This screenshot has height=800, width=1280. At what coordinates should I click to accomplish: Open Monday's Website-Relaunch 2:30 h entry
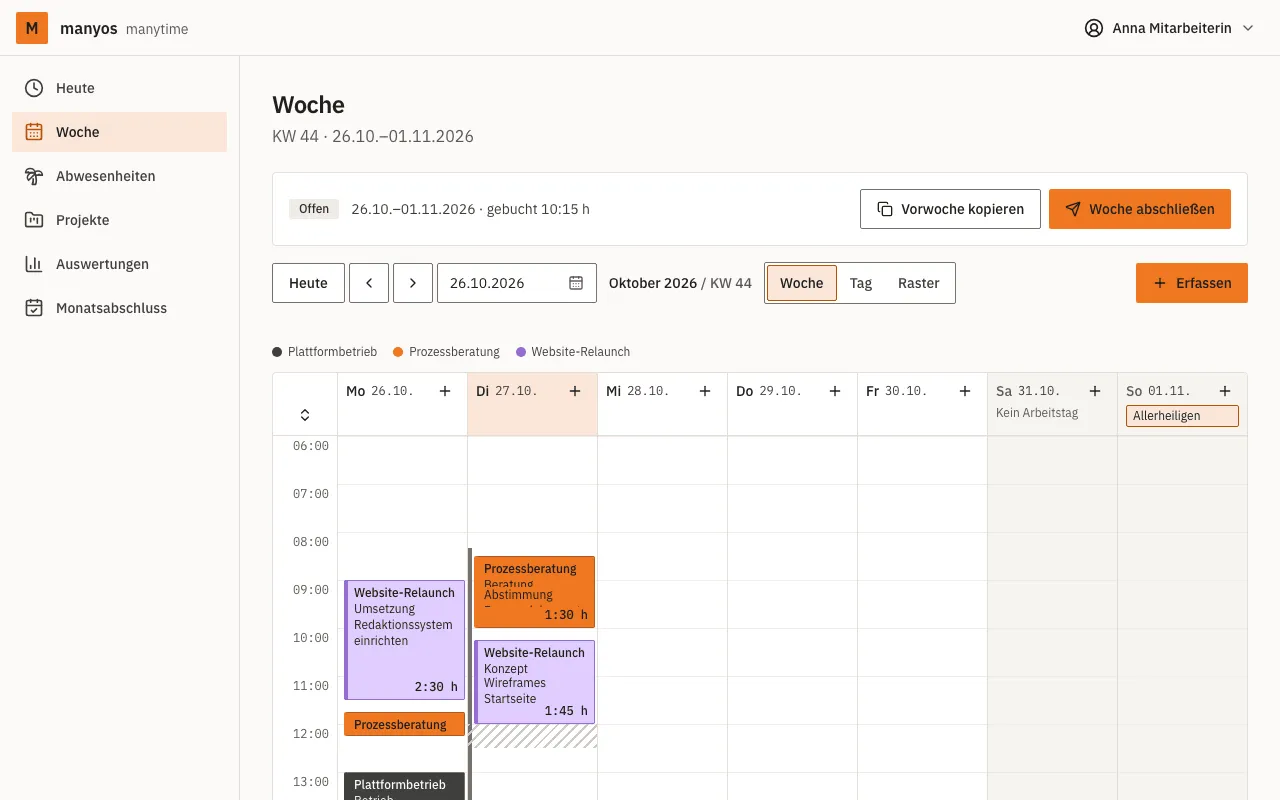[404, 640]
